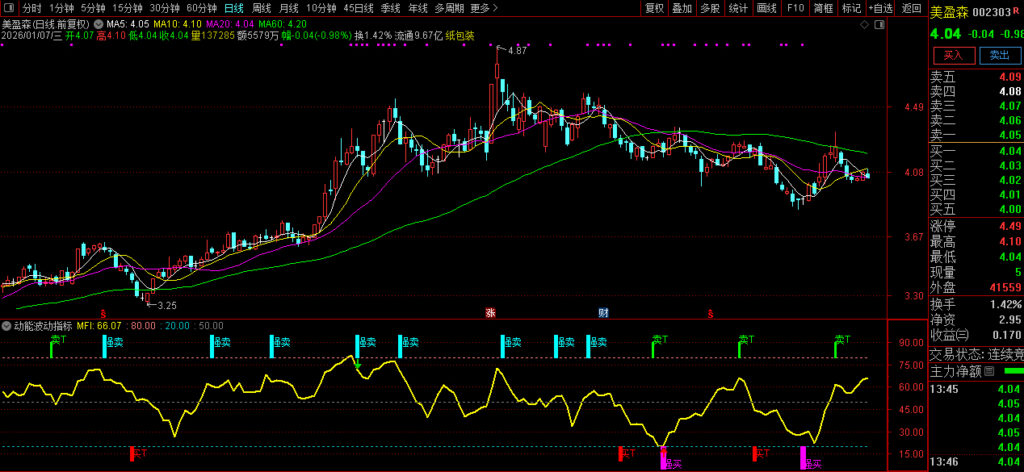Viewport: 1024px width, 472px height.
Task: Open the dropdown arrow beside 美盈森 chart title
Action: click(97, 22)
